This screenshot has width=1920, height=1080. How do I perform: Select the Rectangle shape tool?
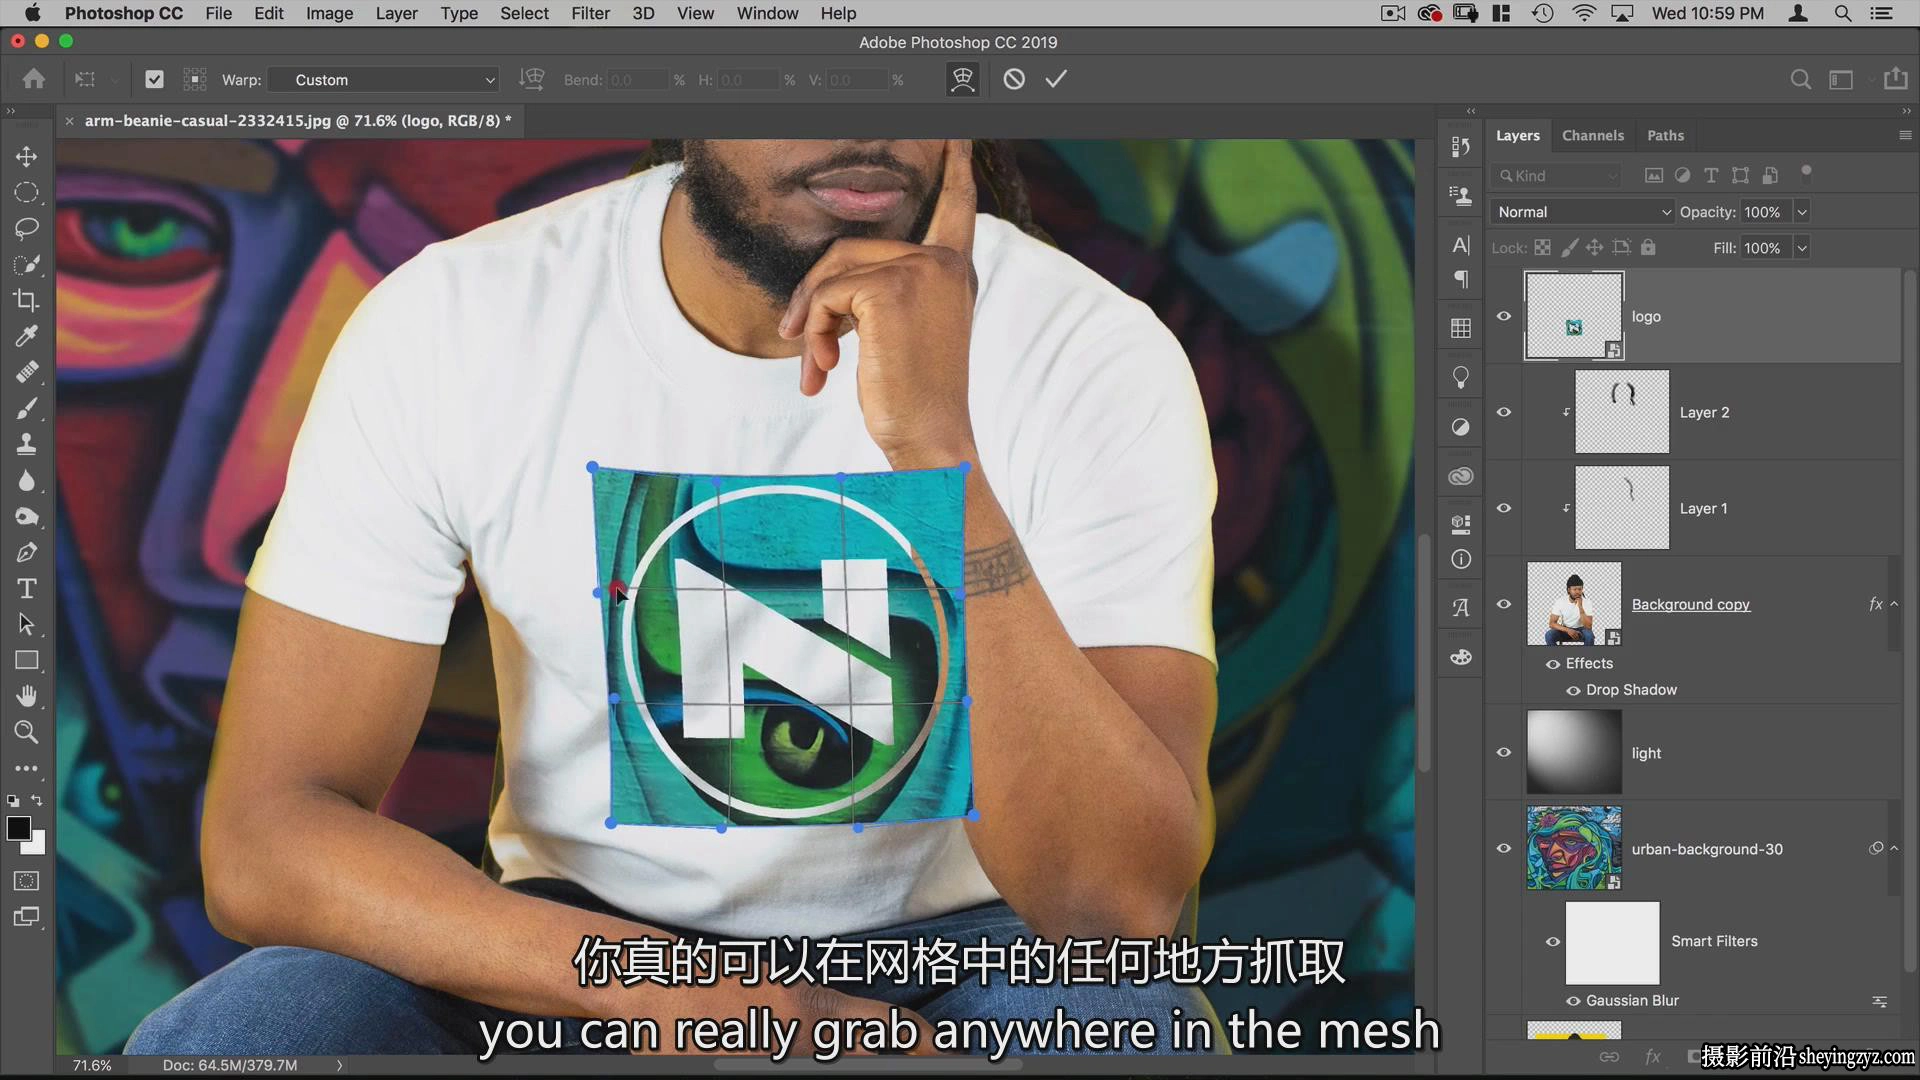coord(27,660)
